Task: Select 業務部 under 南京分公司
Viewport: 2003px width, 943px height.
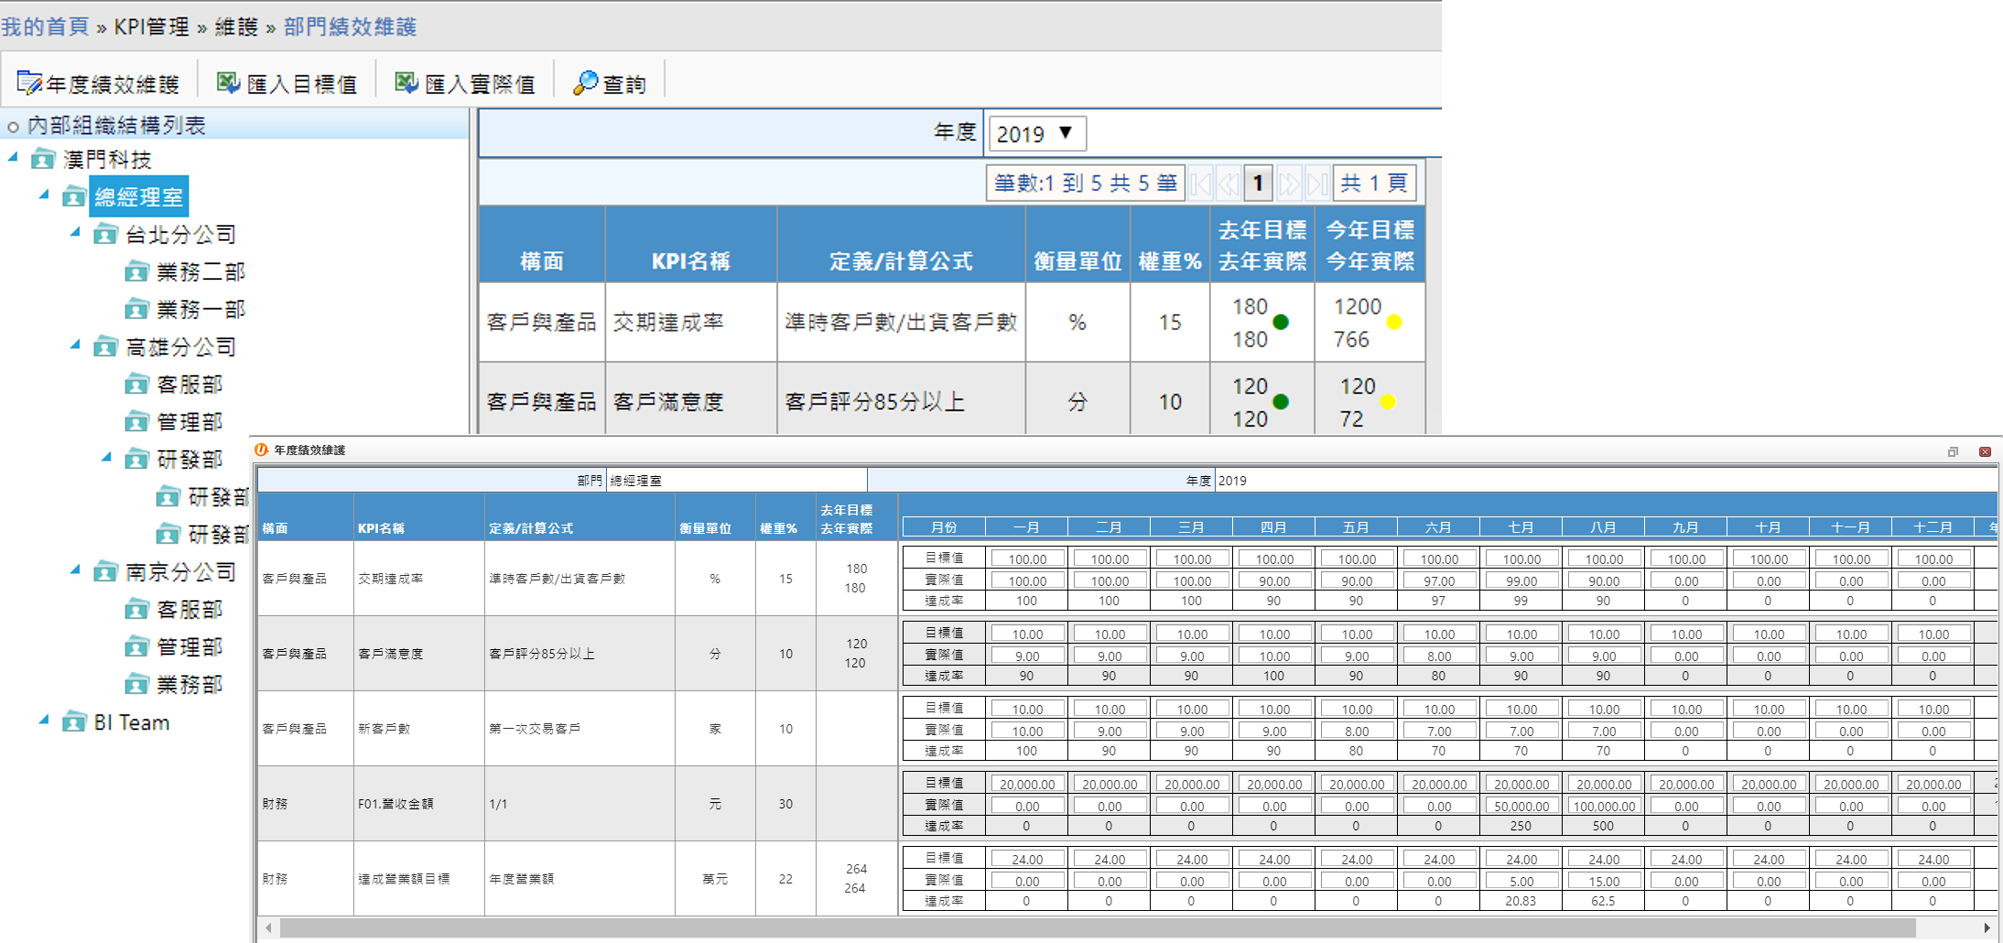Action: click(x=189, y=684)
